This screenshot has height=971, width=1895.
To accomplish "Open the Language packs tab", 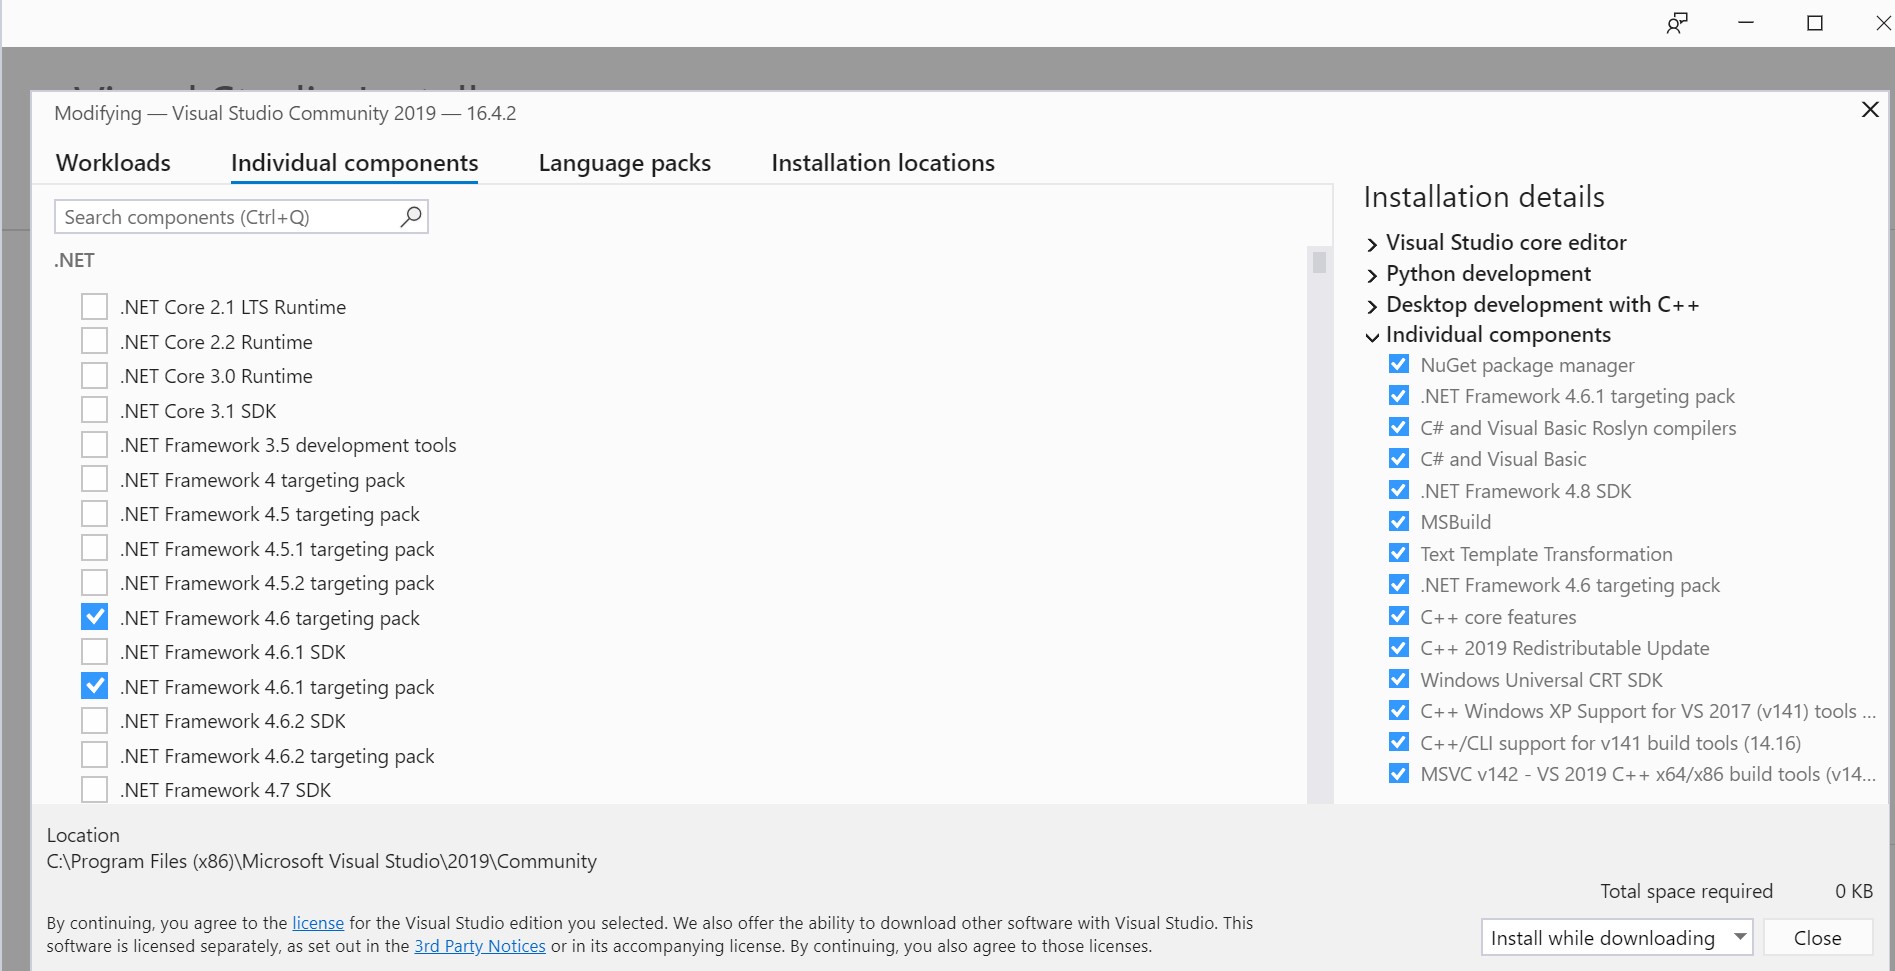I will [624, 163].
